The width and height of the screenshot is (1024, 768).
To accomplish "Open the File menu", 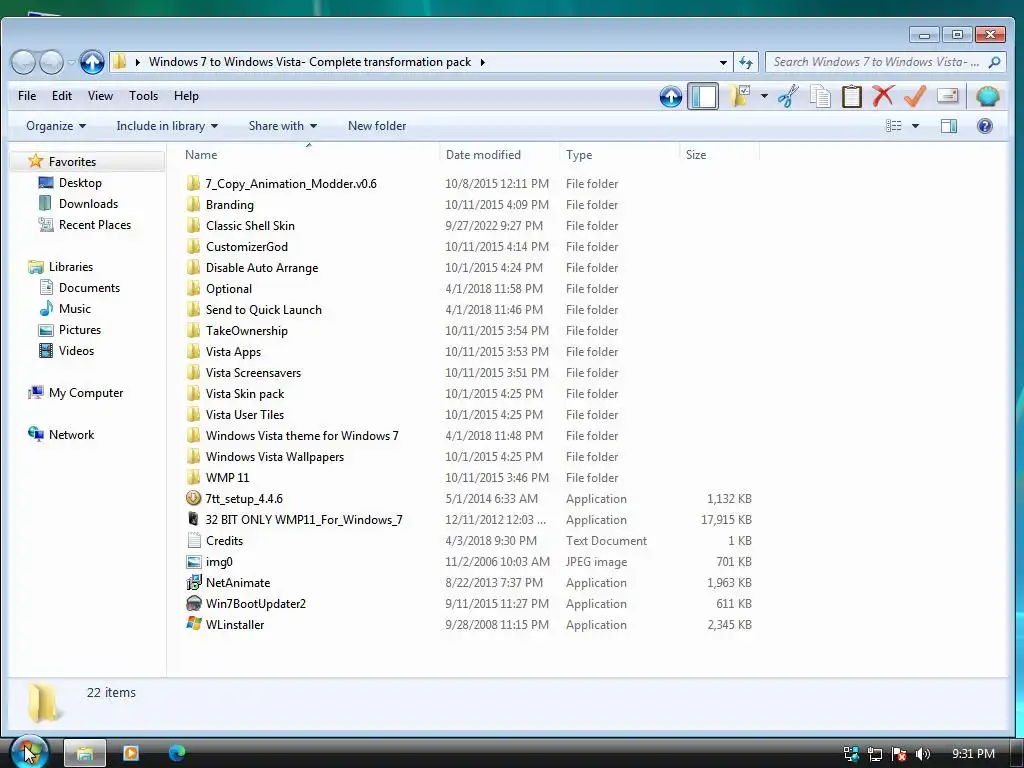I will coord(27,96).
